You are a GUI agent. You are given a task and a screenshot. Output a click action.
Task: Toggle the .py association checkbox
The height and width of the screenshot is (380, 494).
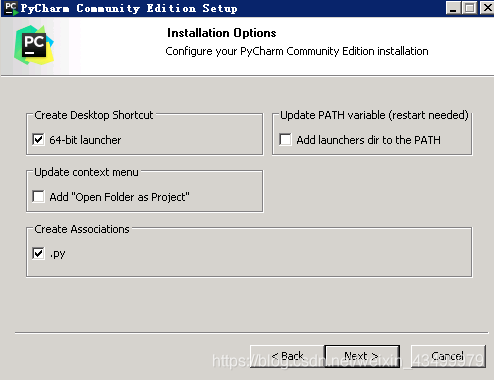[x=38, y=253]
